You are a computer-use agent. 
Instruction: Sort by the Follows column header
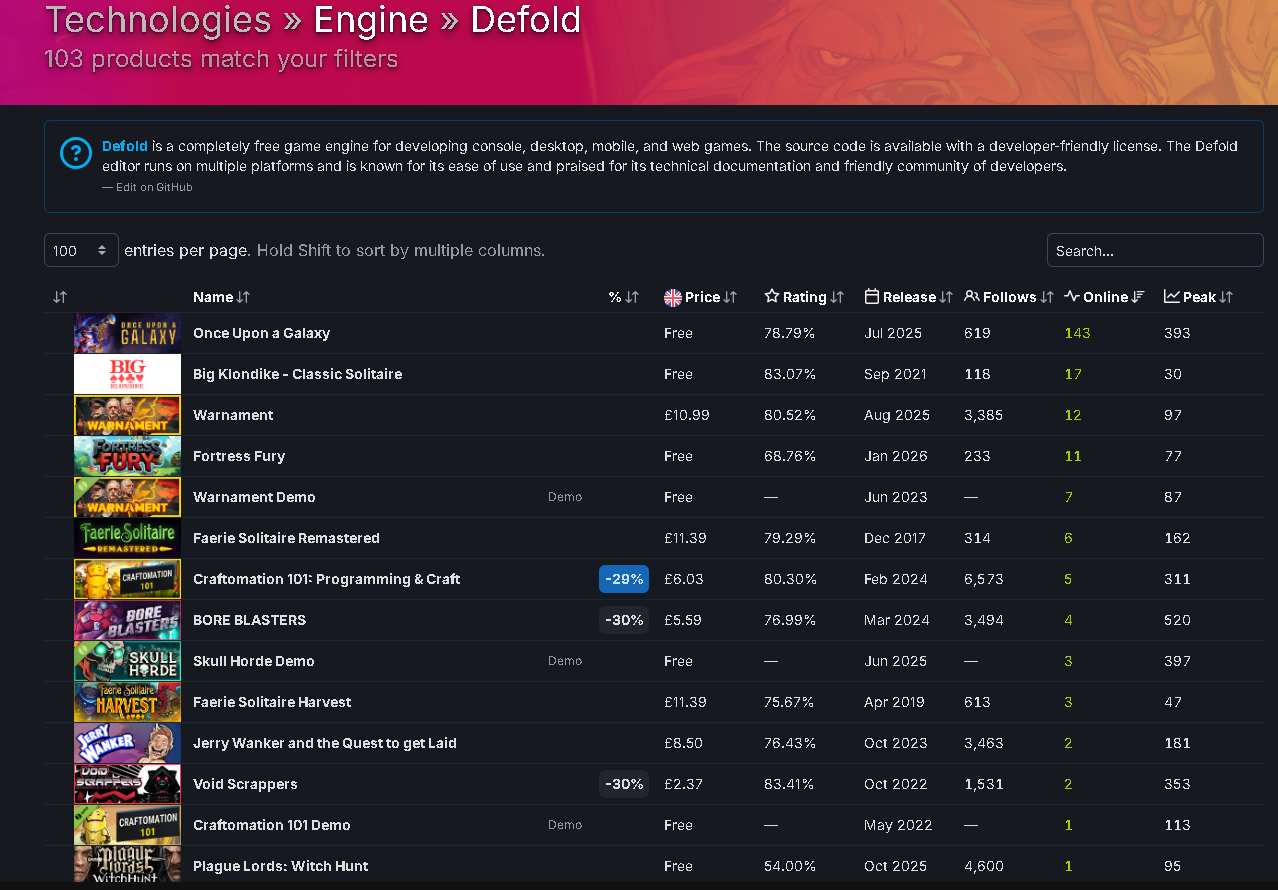click(1009, 297)
